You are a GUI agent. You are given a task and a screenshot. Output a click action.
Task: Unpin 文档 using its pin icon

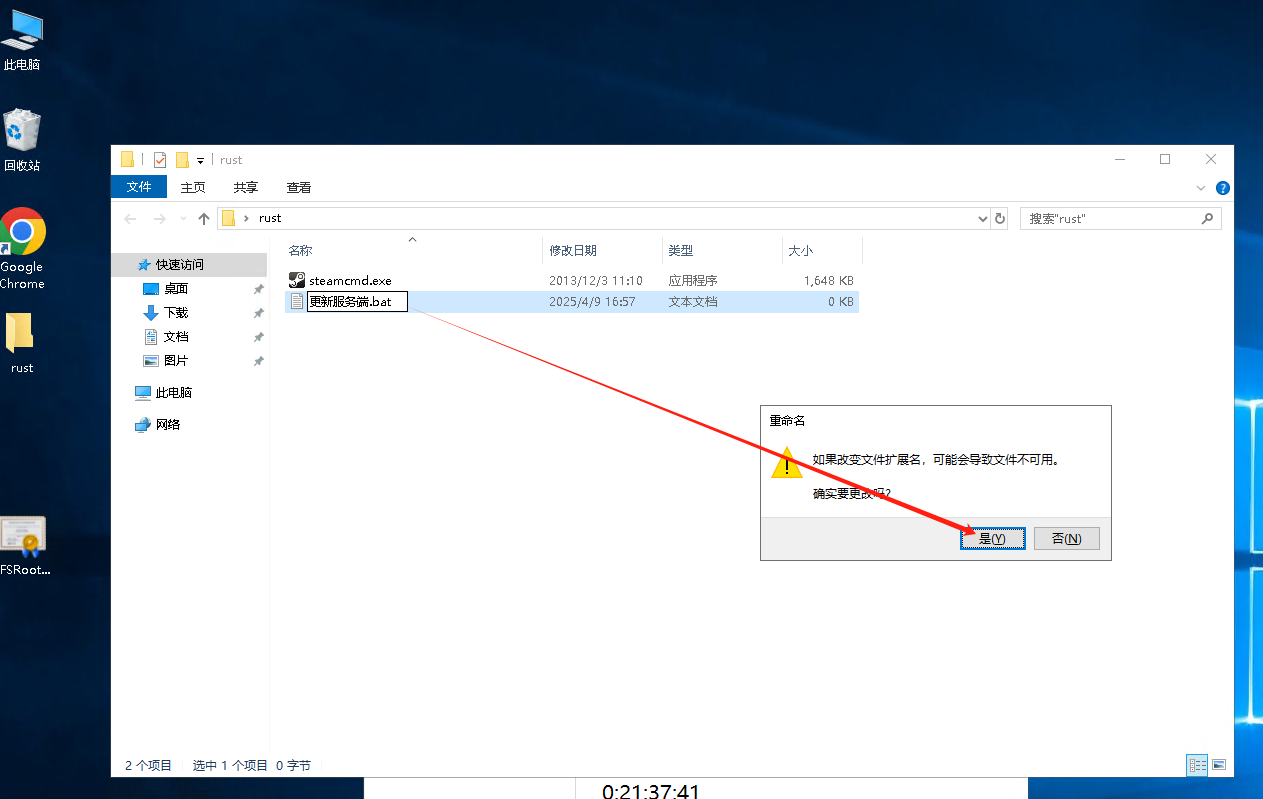(x=258, y=337)
